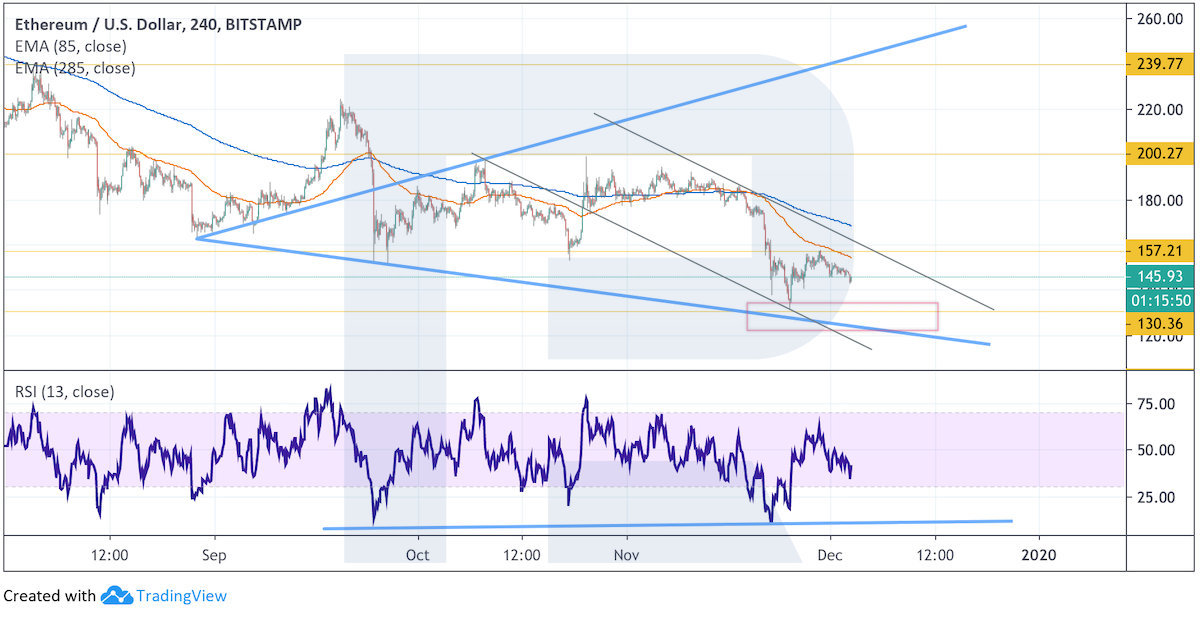Screen dimensions: 1200x618
Task: Click the Ethereum / U.S. Dollar chart title
Action: pyautogui.click(x=152, y=24)
